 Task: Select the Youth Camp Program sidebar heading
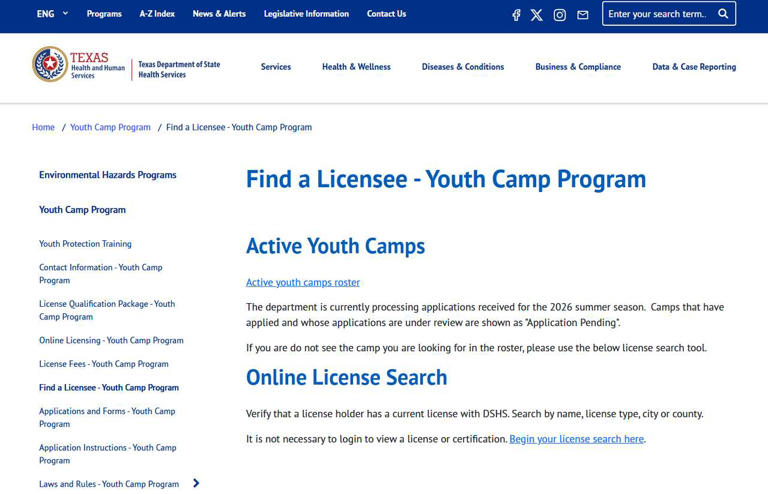(x=82, y=210)
